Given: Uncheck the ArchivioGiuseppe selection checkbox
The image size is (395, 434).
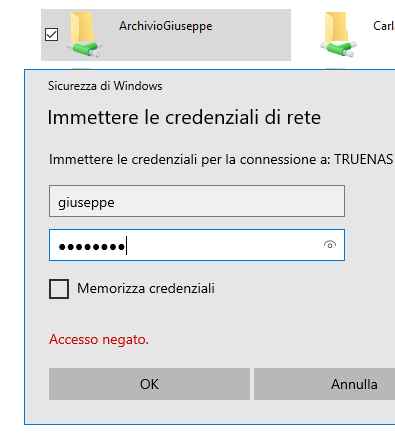Looking at the screenshot, I should point(51,34).
